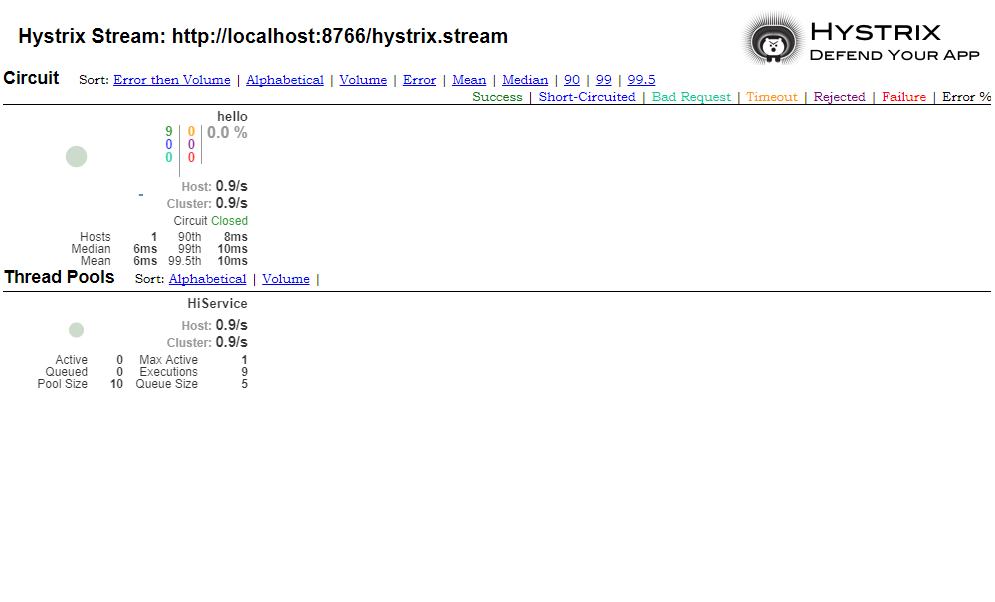Sort circuits by 99 percentile

[x=603, y=80]
